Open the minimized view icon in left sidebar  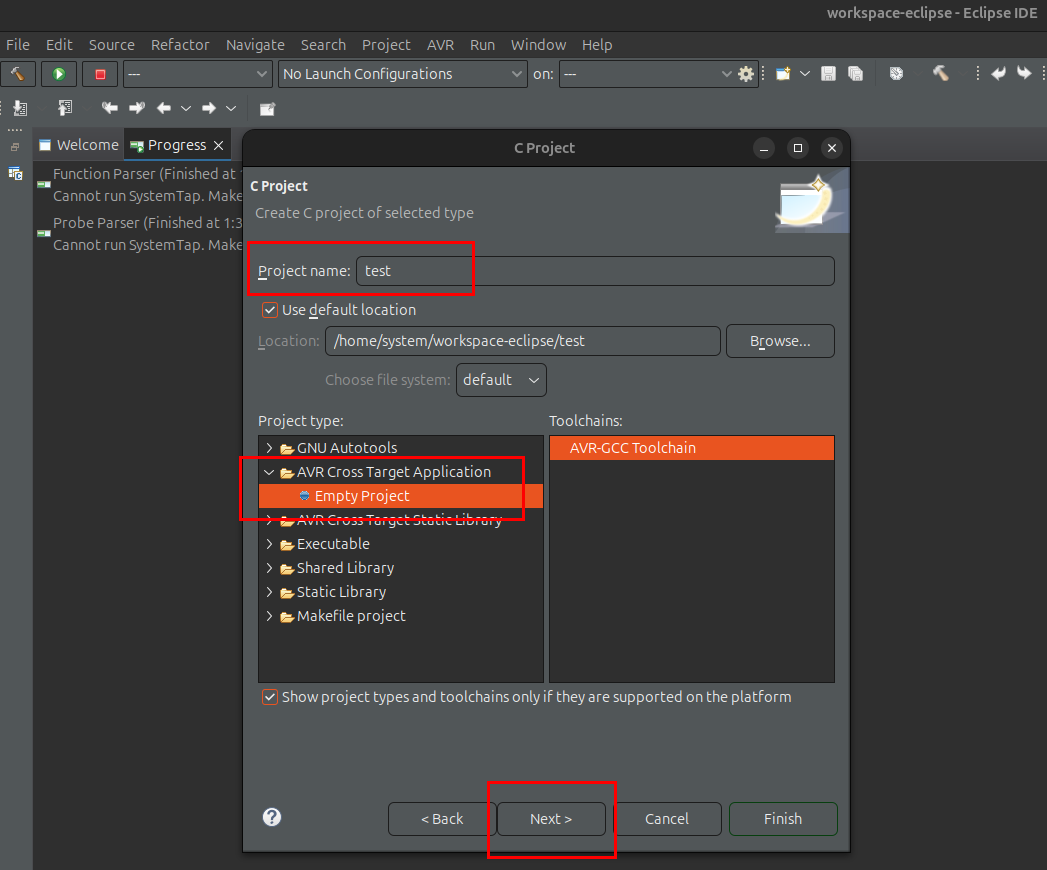coord(15,174)
